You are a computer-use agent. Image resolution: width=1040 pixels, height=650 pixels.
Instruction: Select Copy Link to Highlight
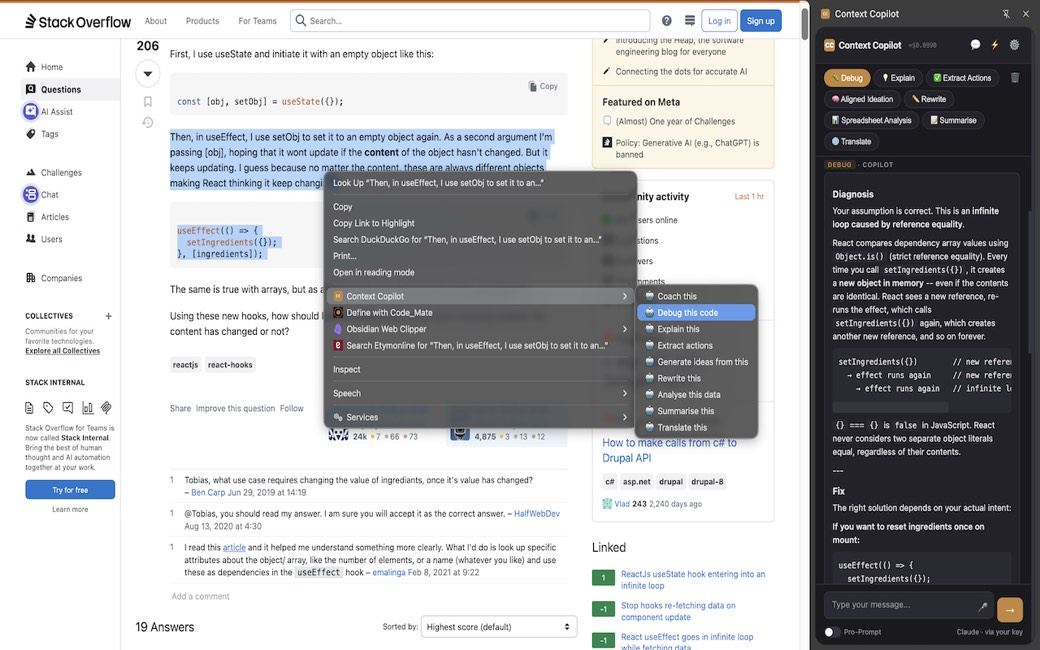click(x=481, y=224)
